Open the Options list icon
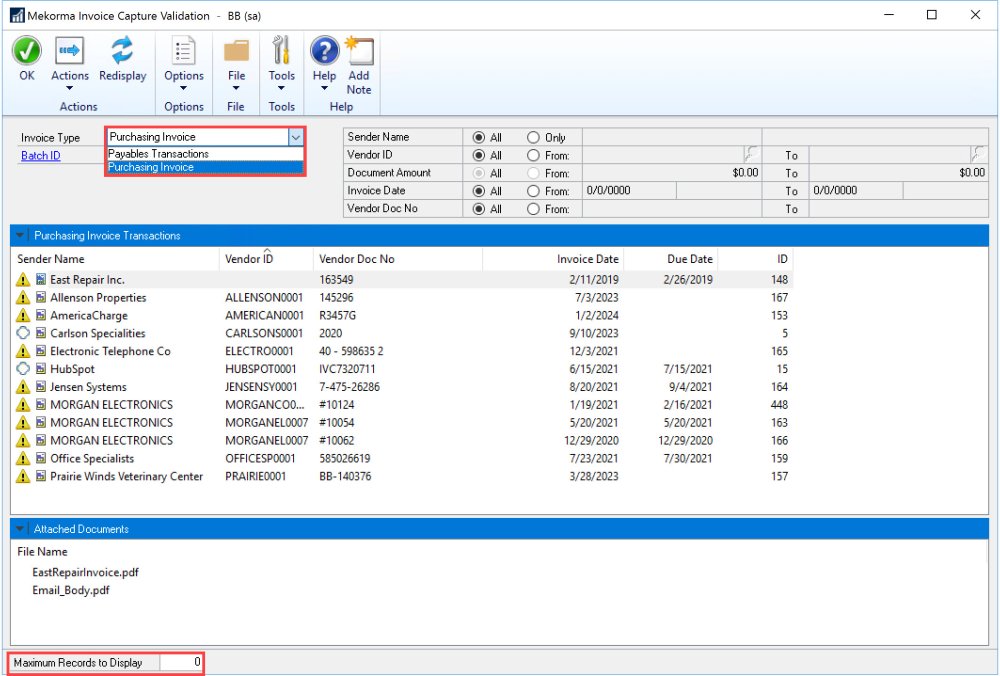 184,51
